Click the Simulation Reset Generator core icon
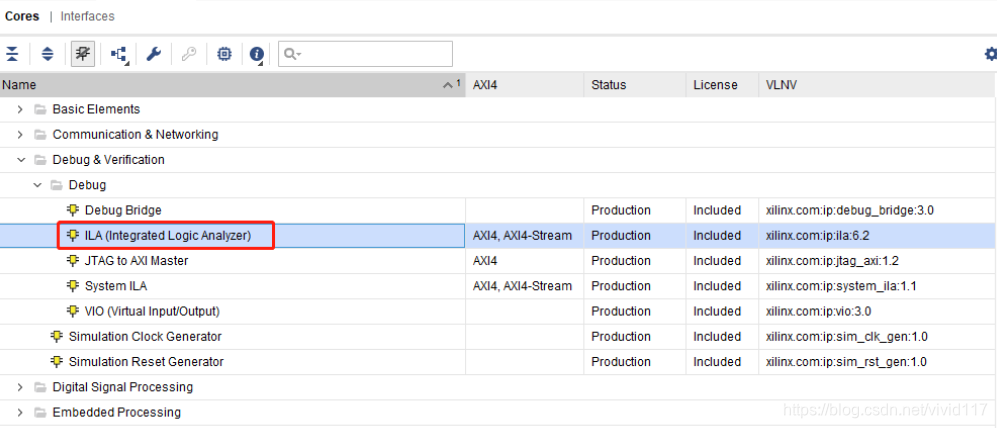 pos(57,361)
